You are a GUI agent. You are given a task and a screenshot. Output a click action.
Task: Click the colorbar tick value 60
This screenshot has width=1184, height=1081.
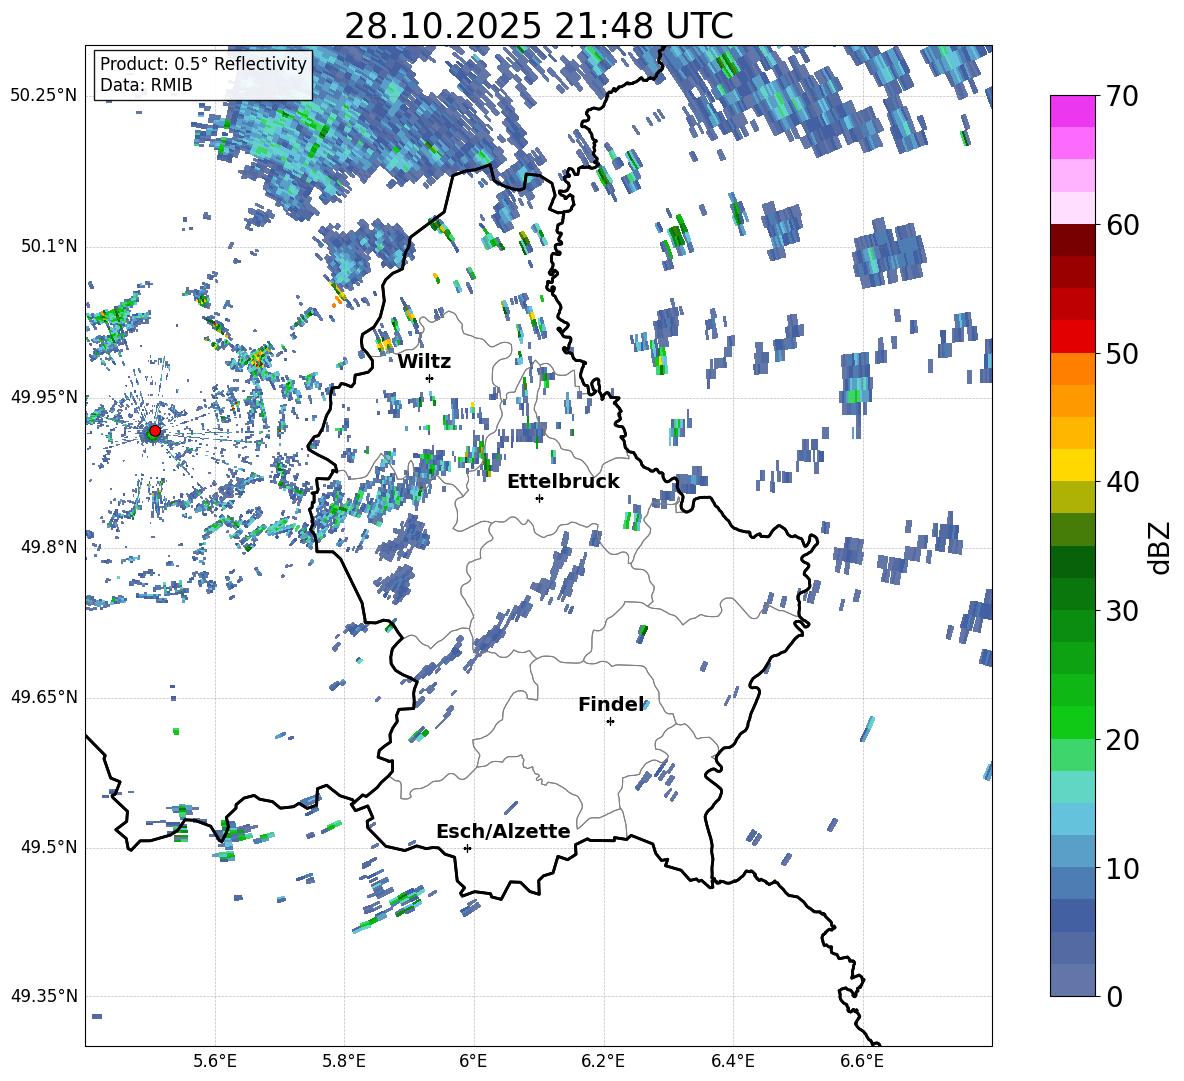1122,225
